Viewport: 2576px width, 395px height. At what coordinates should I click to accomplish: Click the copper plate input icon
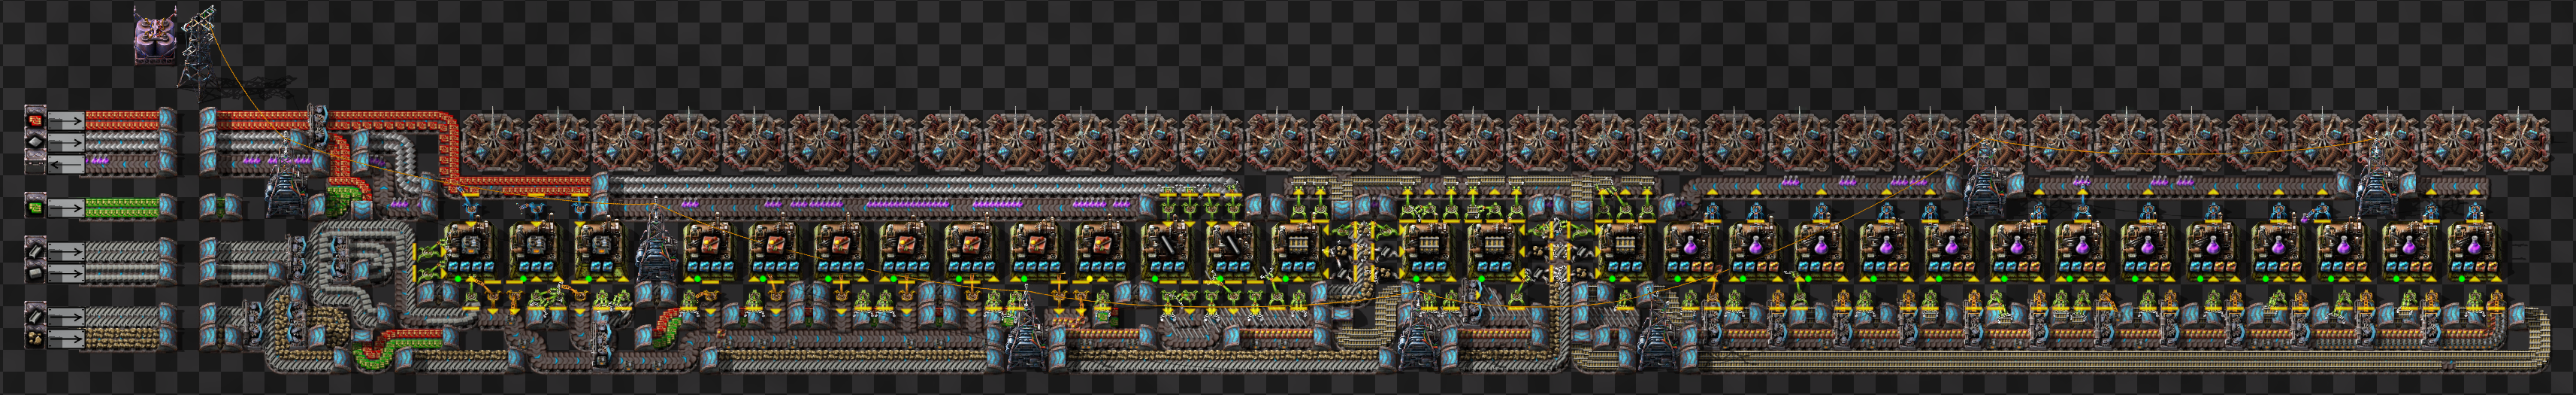(x=36, y=120)
